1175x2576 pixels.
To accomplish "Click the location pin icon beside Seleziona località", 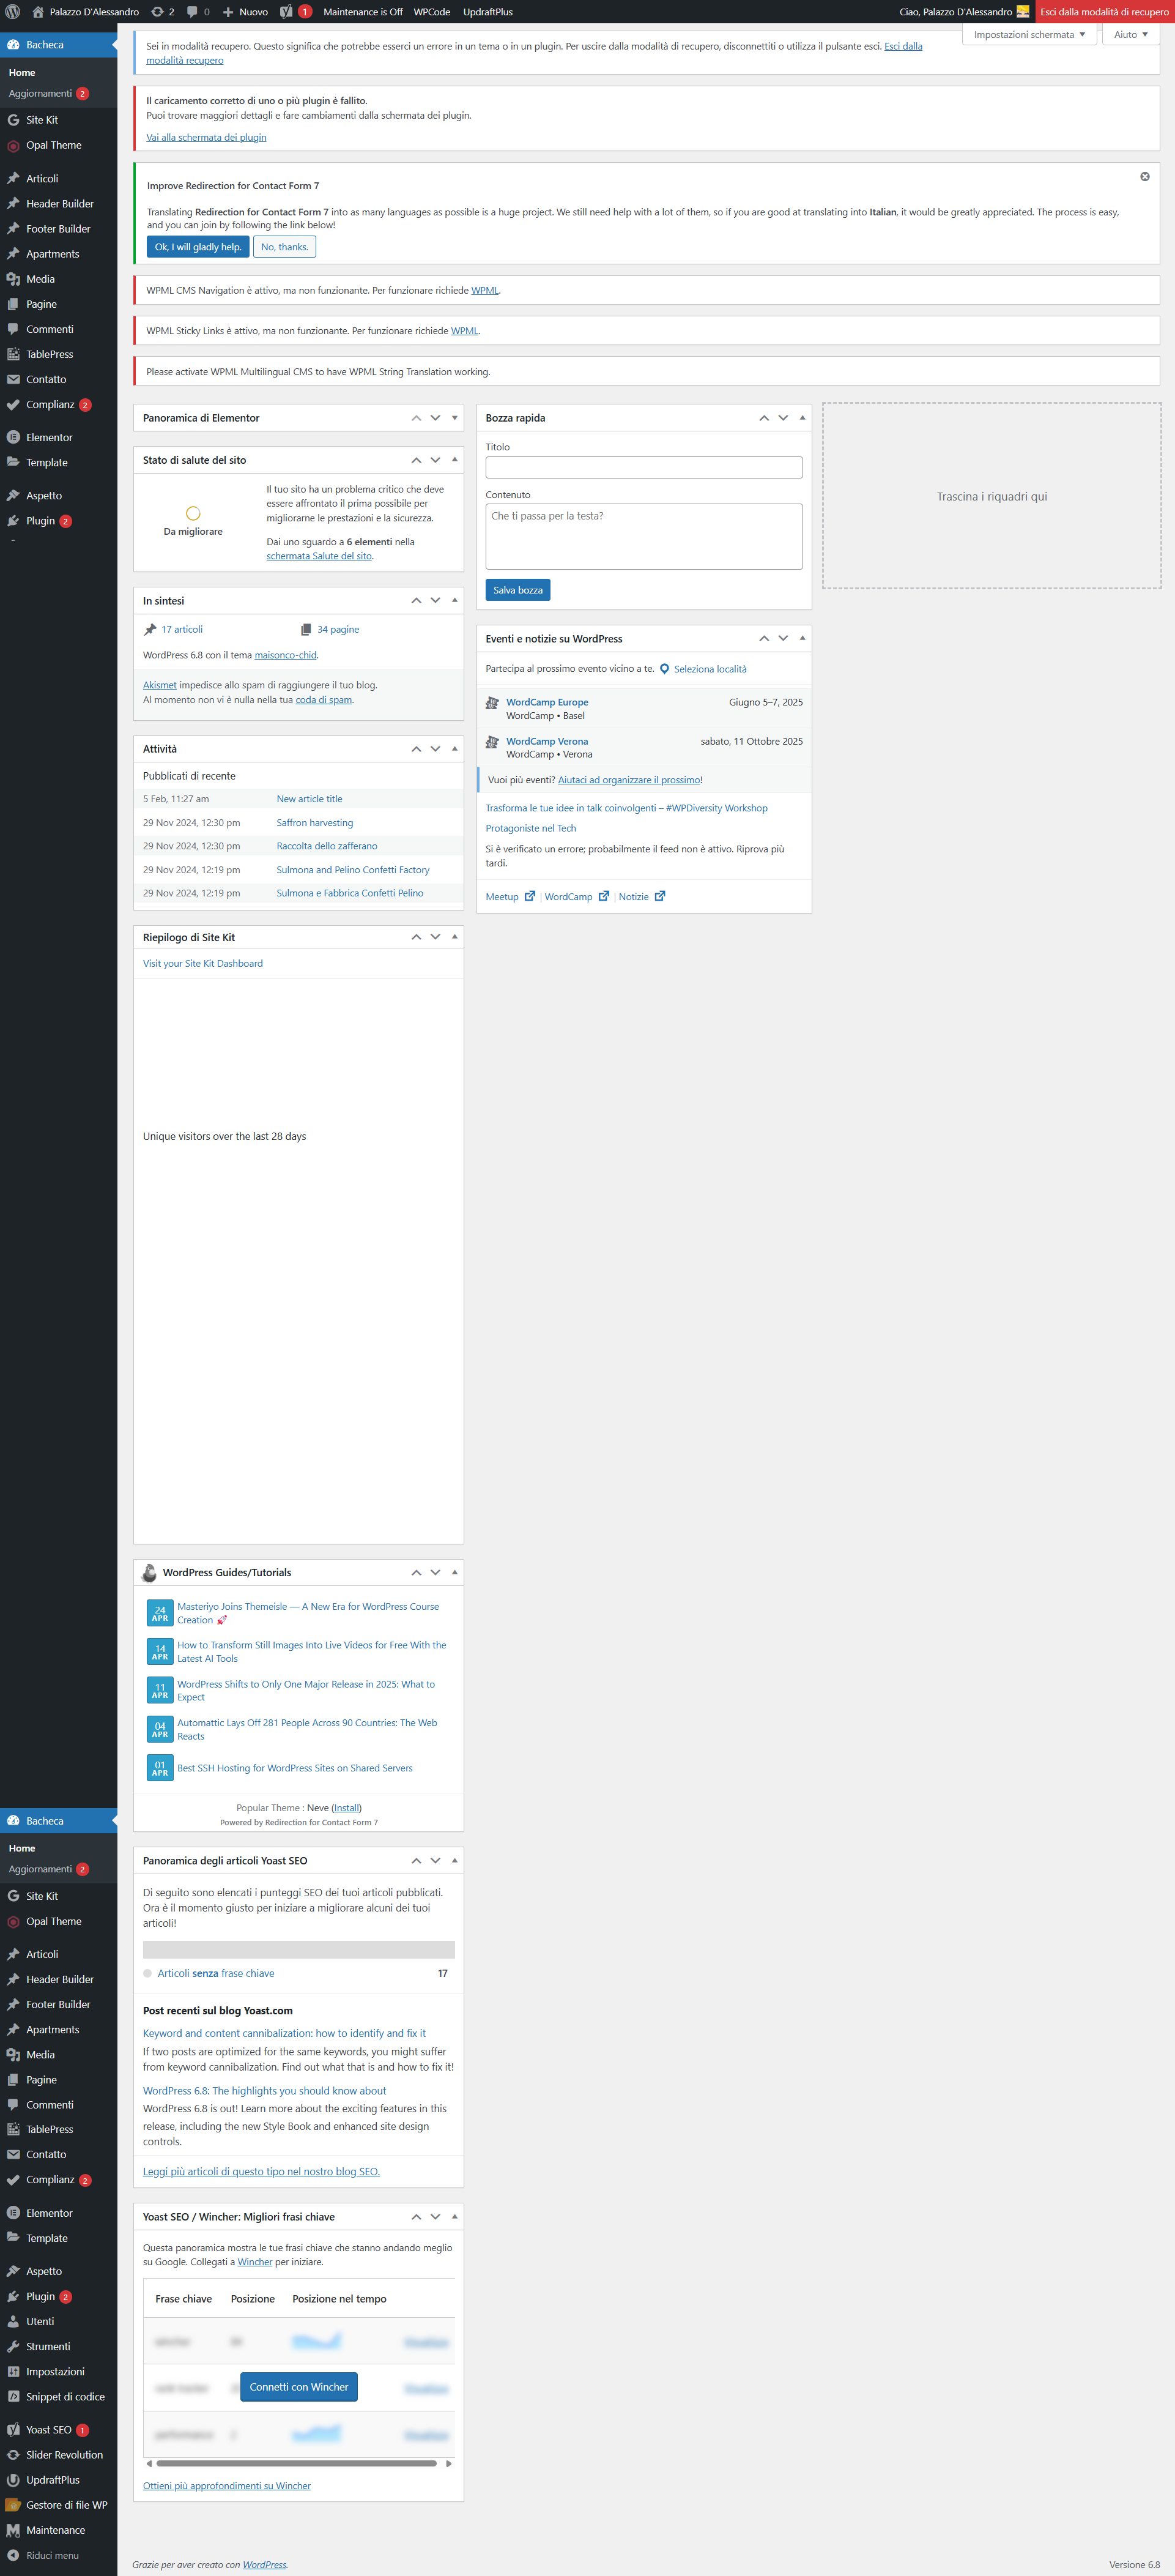I will coord(664,669).
